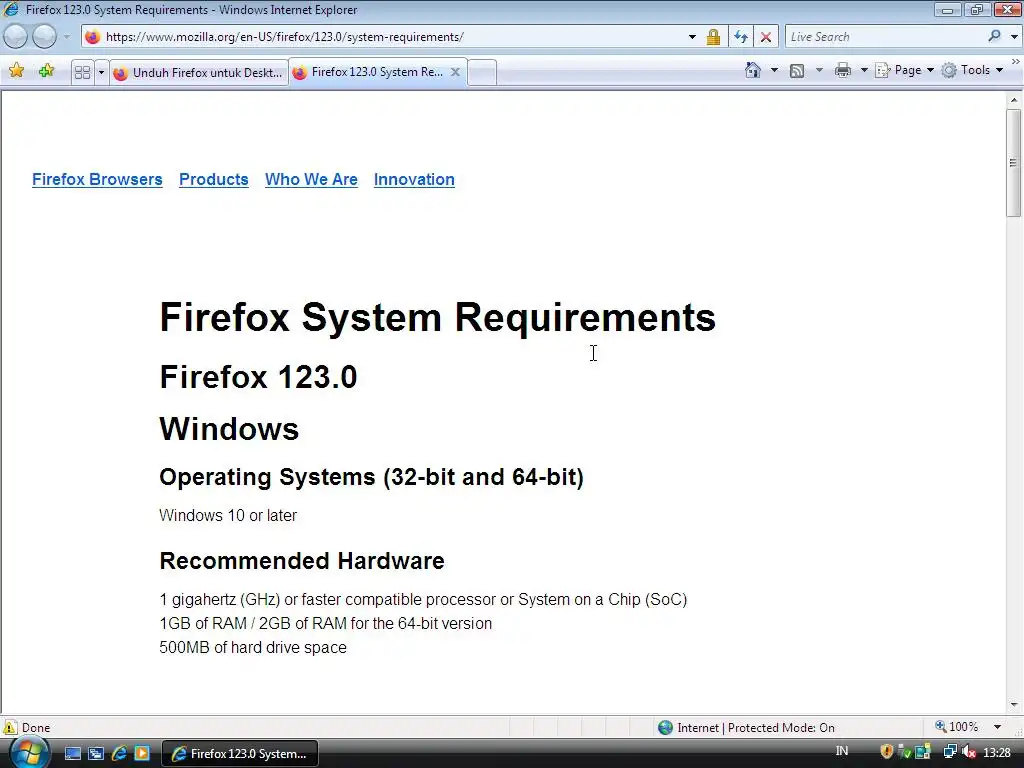Click the network connection tray icon
The height and width of the screenshot is (768, 1024).
(x=950, y=752)
